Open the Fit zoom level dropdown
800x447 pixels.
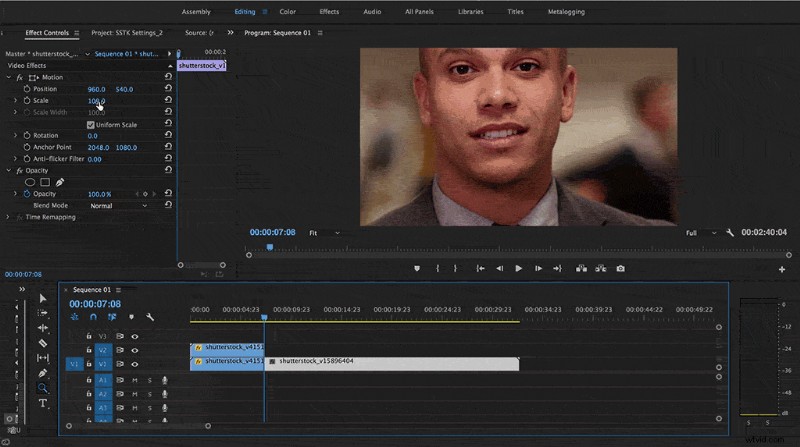tap(324, 233)
